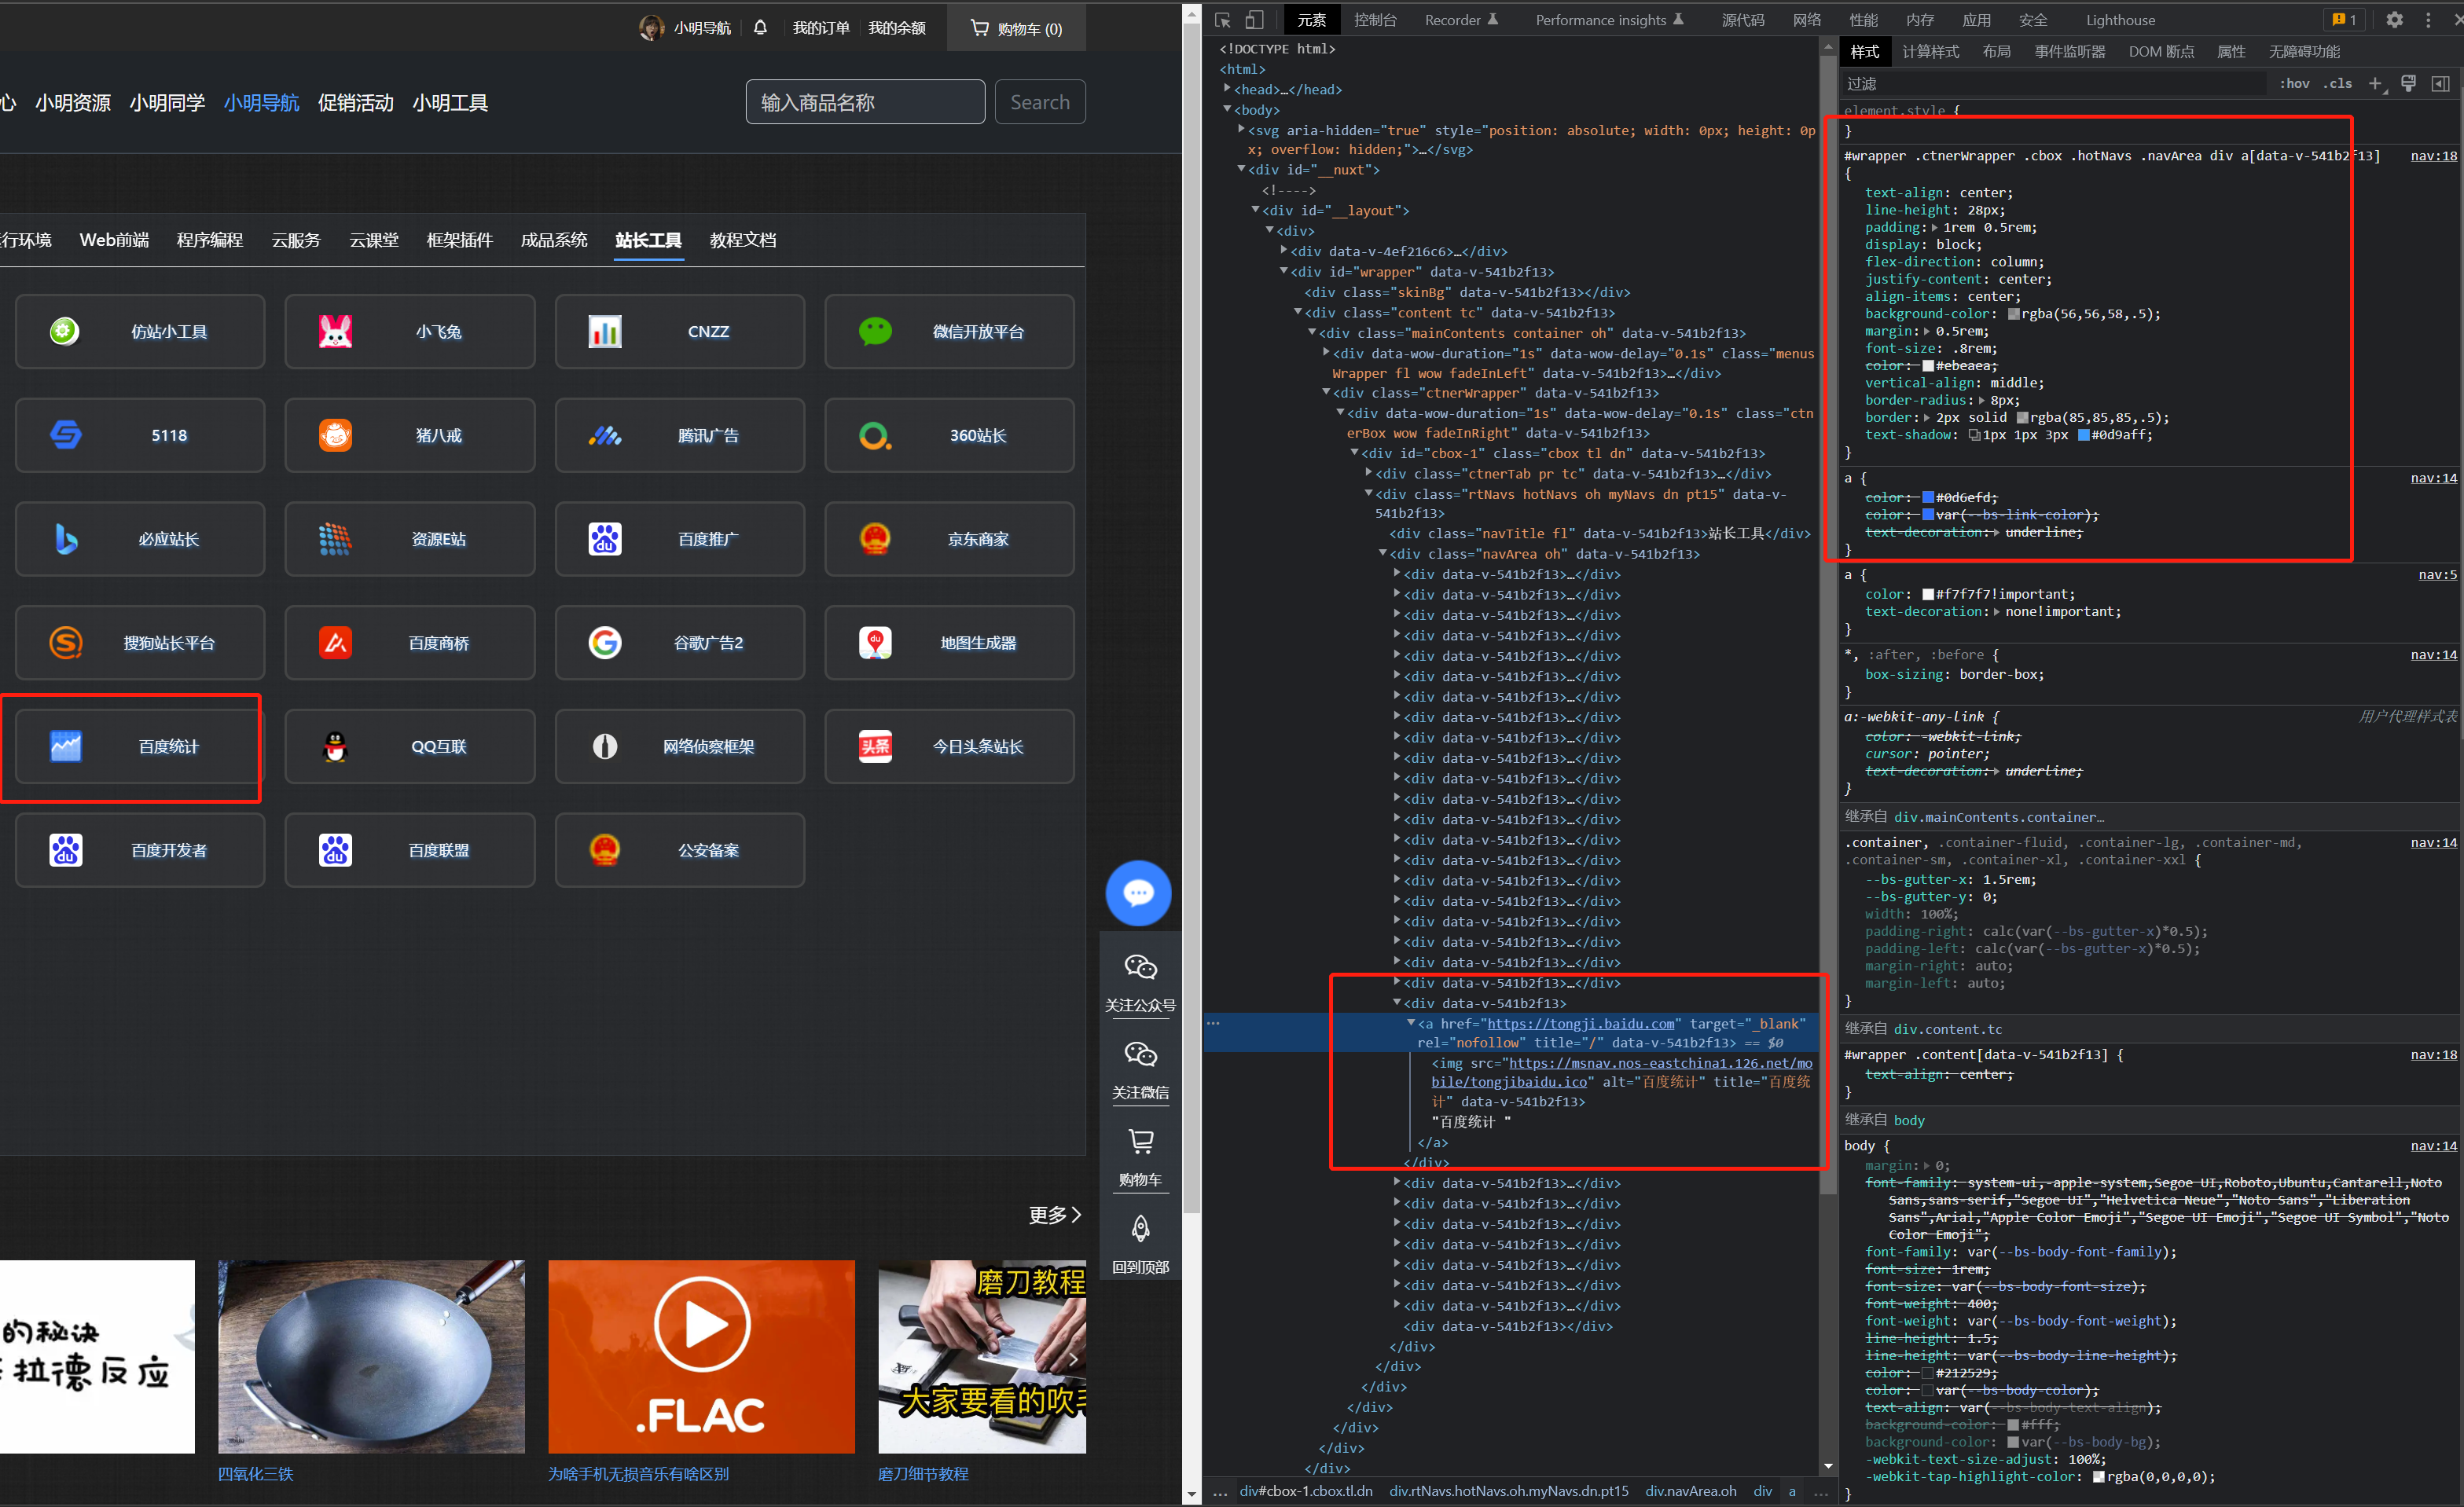Collapse div id=wrapper node
The height and width of the screenshot is (1507, 2464).
(x=1283, y=271)
